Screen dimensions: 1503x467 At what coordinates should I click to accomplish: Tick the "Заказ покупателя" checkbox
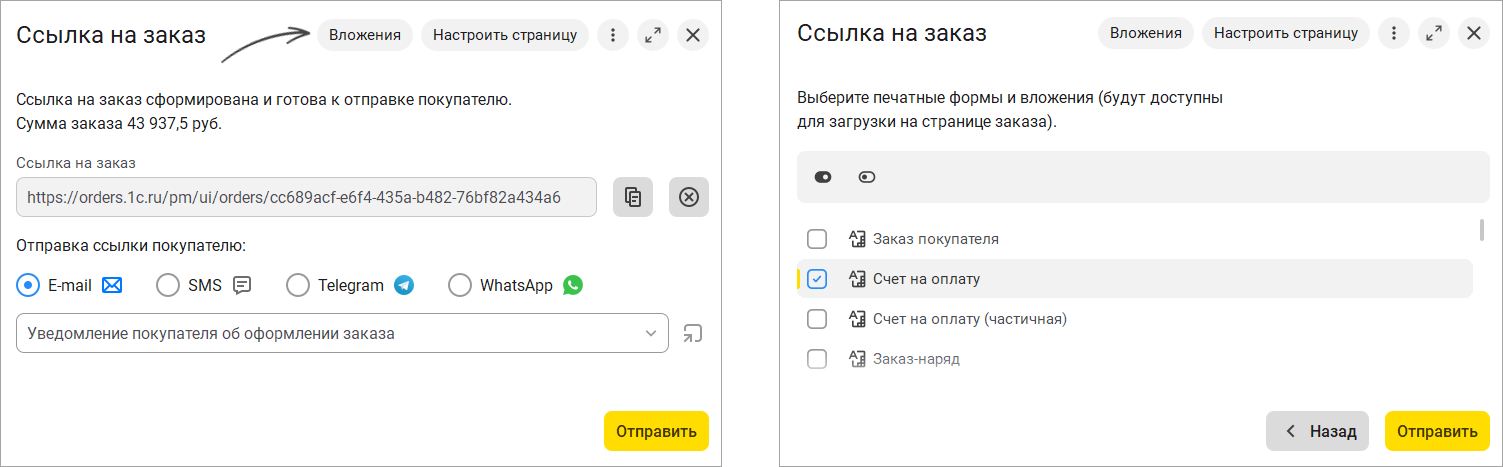pos(817,239)
